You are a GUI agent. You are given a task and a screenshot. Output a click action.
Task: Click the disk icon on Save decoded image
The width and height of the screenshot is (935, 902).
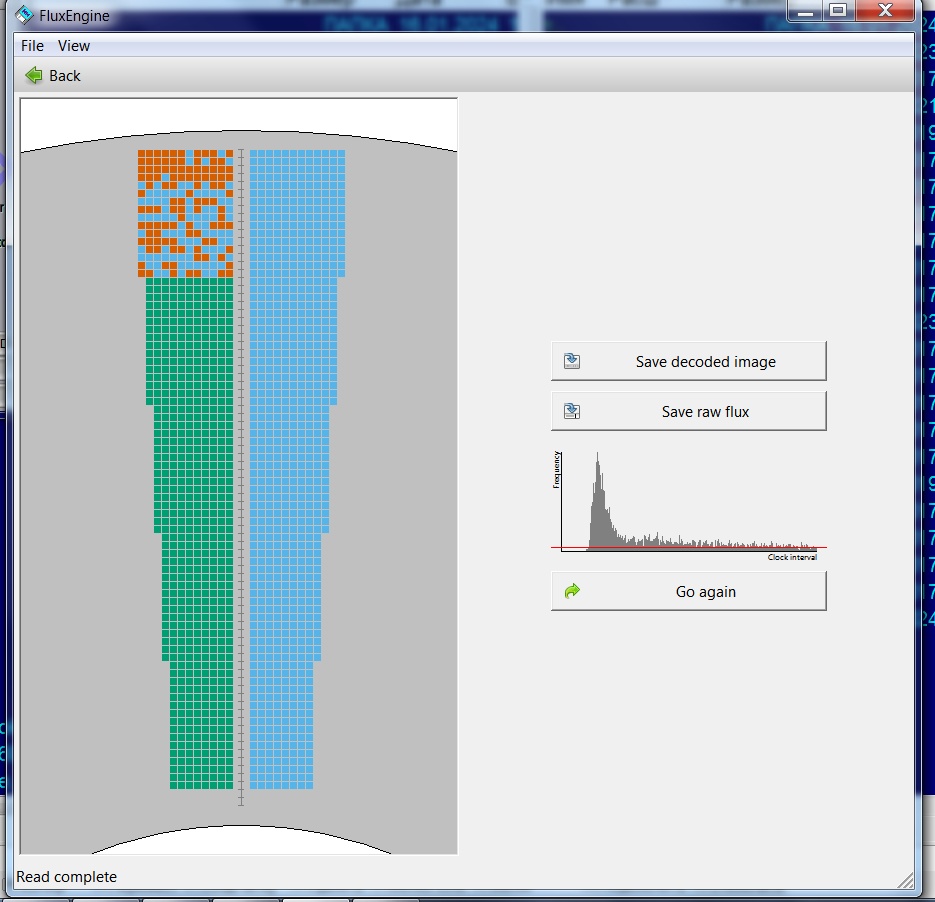[572, 361]
